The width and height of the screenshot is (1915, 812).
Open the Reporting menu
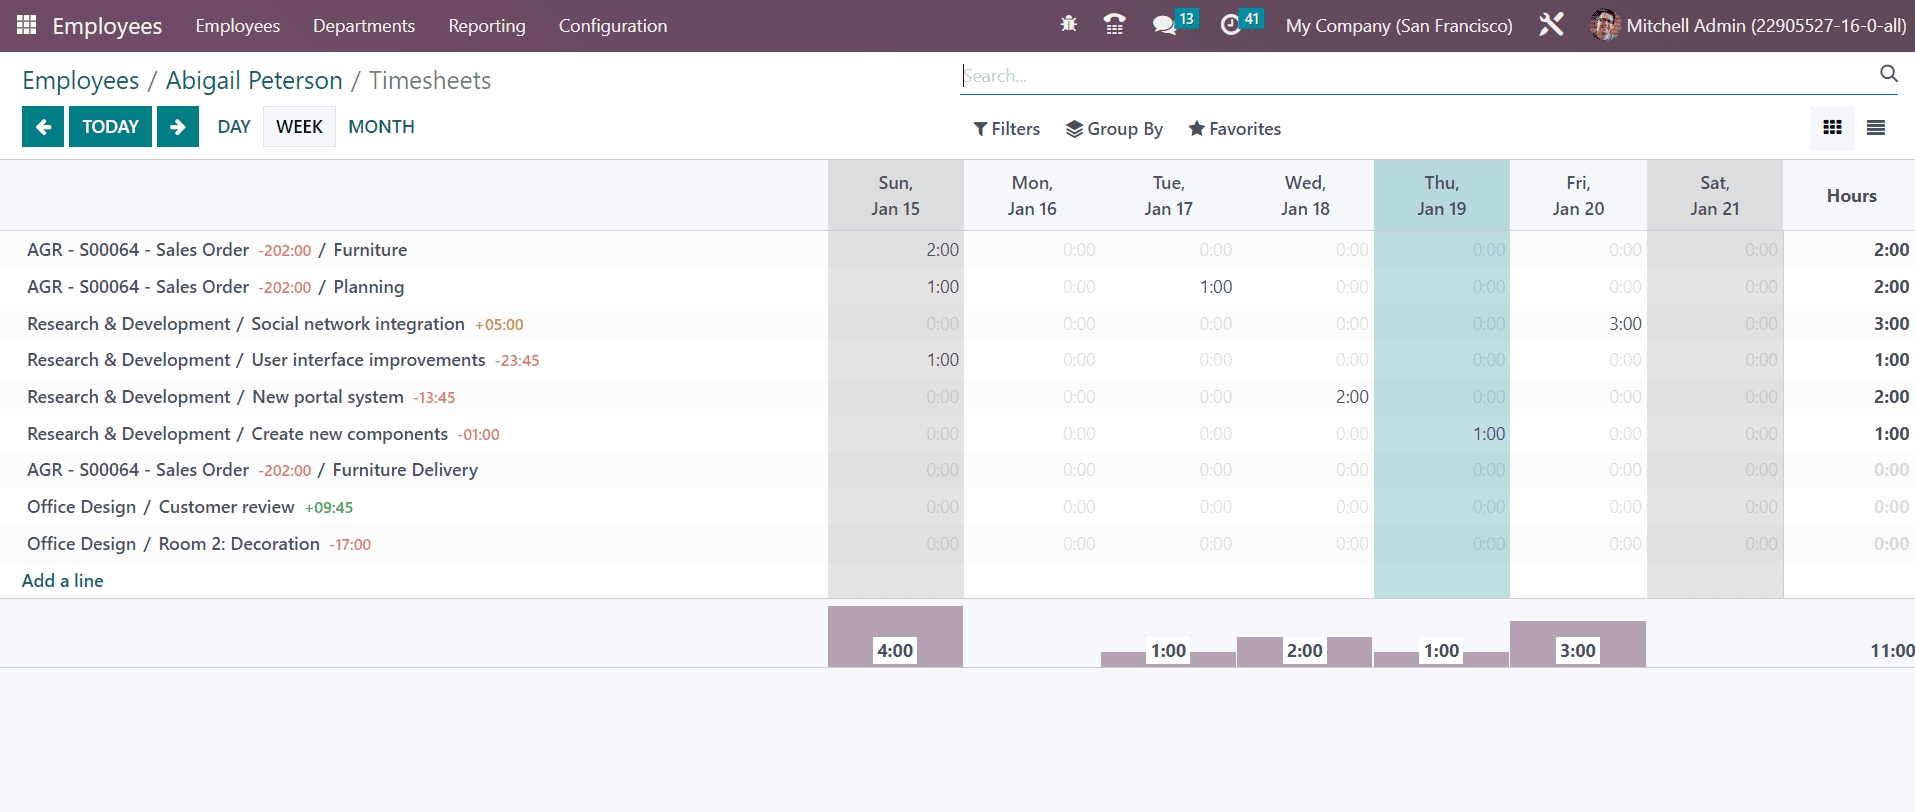(486, 26)
